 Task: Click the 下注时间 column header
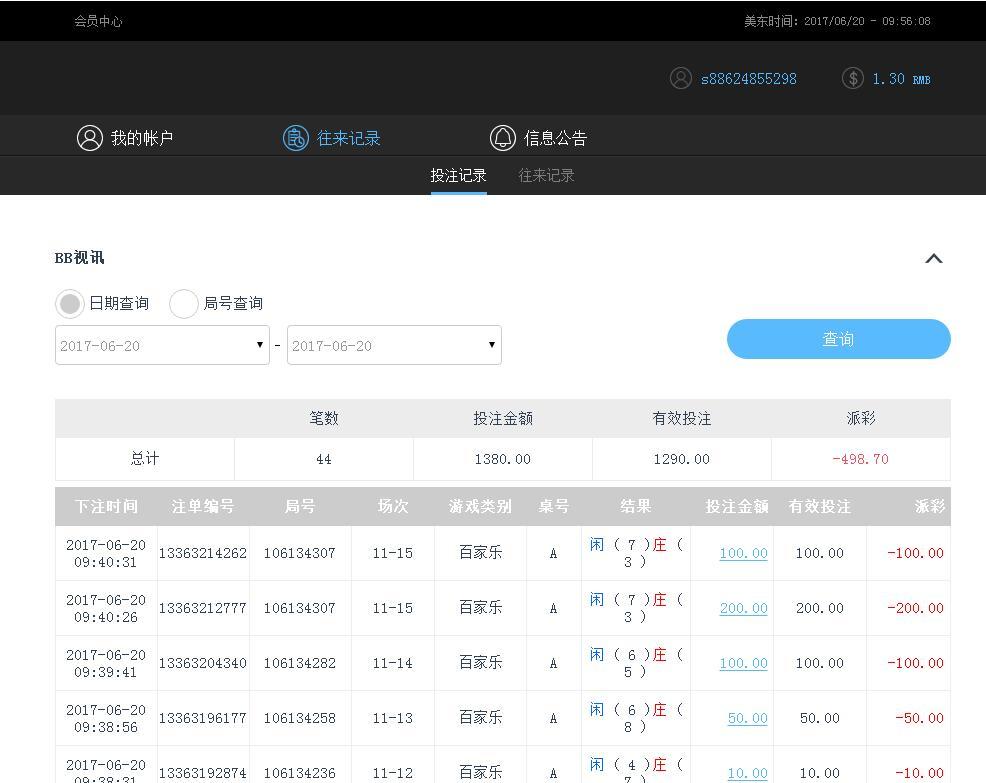[106, 506]
